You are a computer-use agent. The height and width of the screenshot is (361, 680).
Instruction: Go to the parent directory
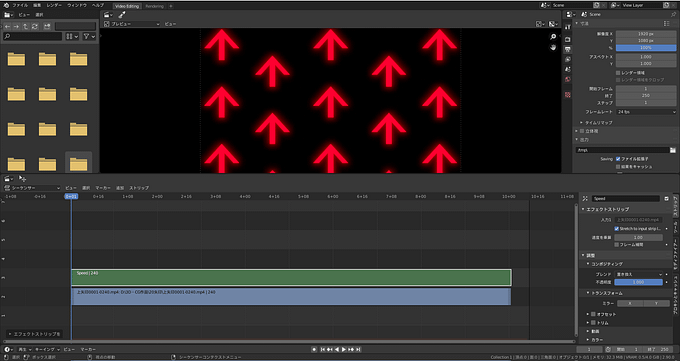pos(26,26)
